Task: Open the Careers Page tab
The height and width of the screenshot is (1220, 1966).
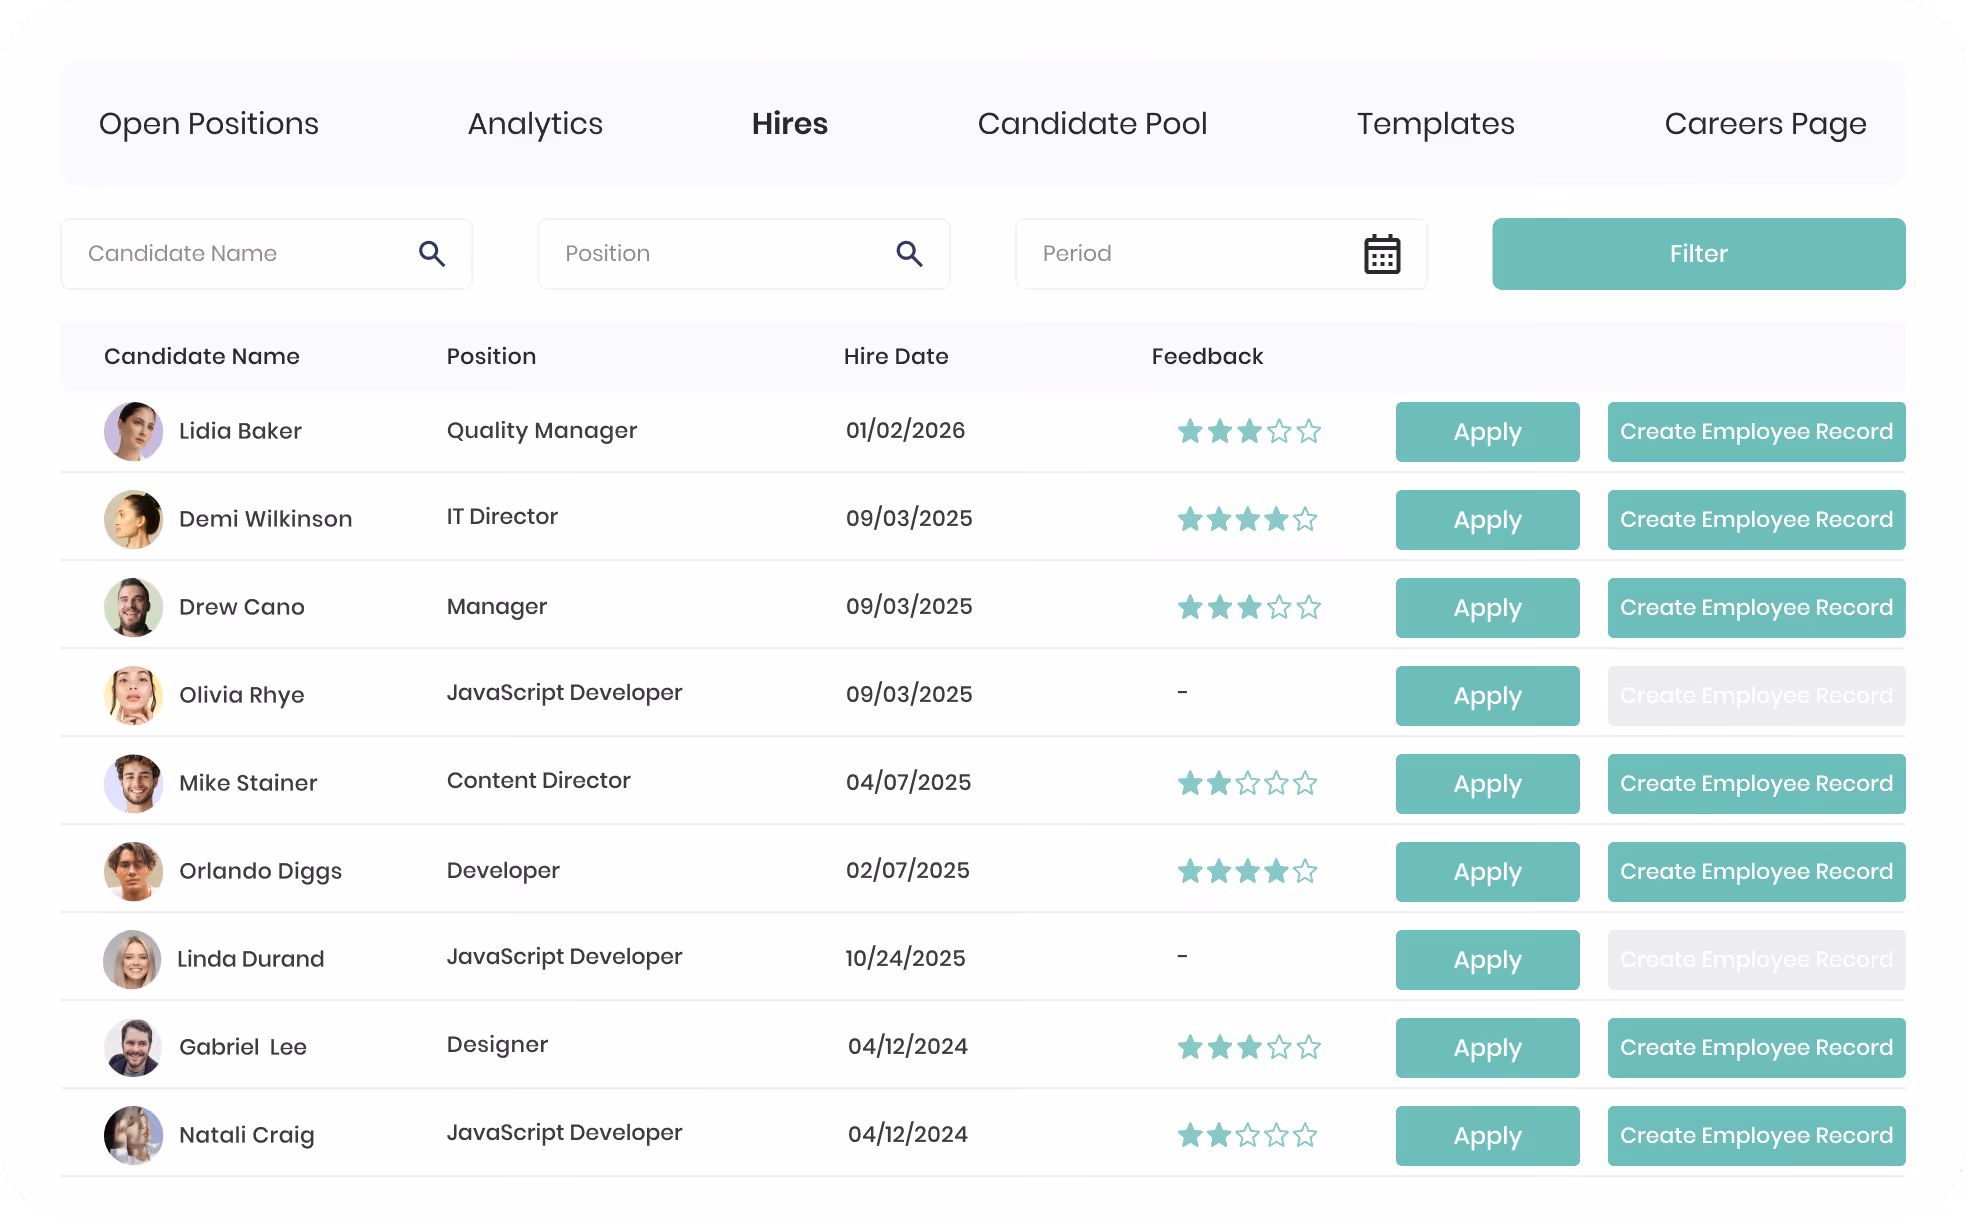Action: point(1765,124)
